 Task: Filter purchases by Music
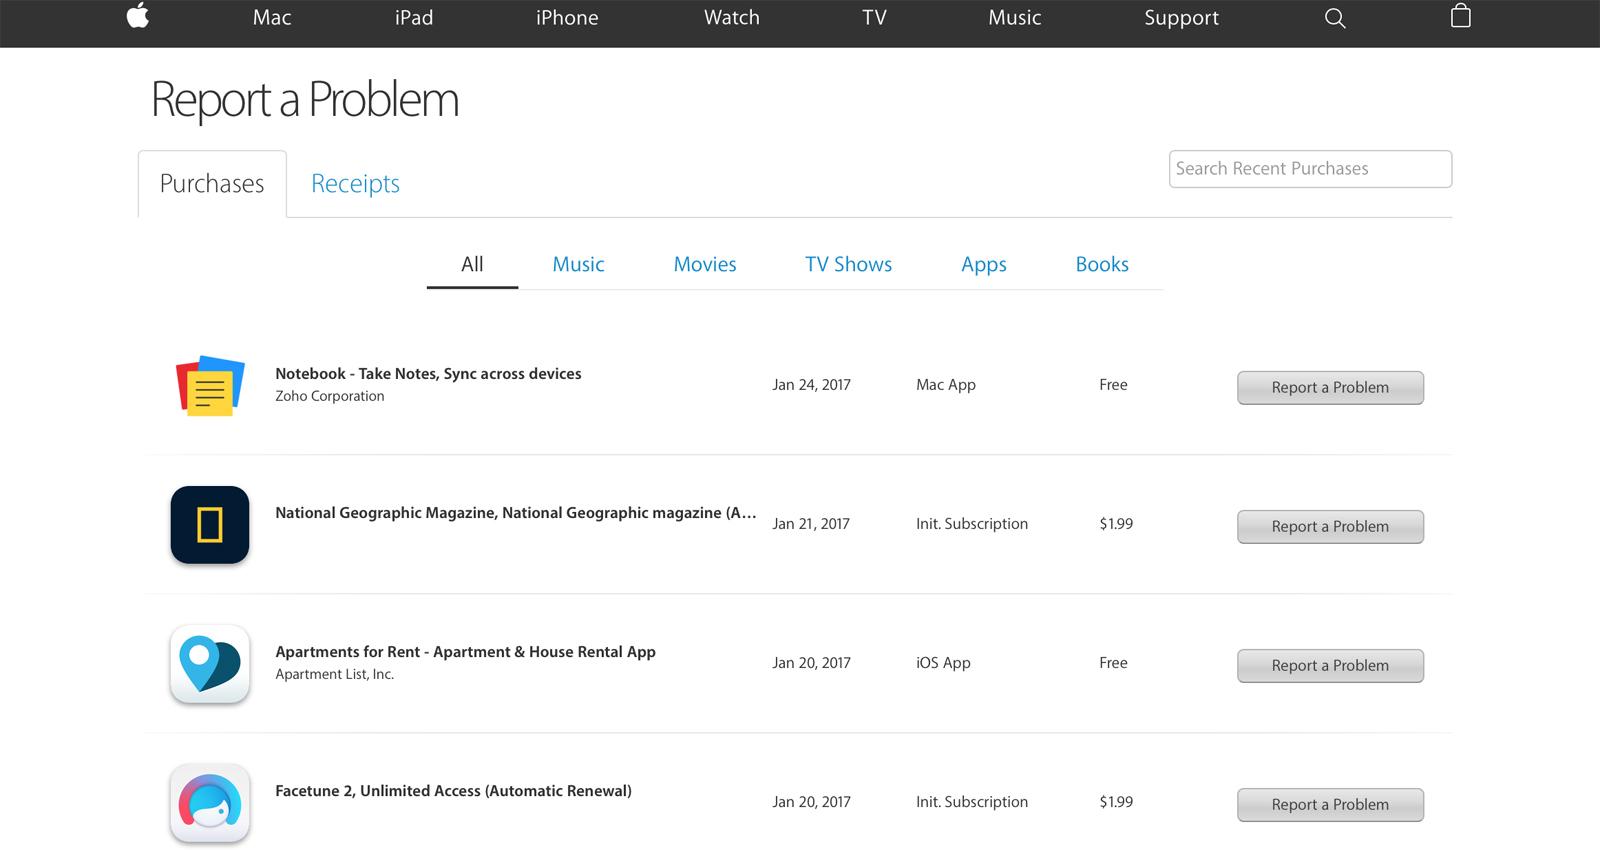tap(578, 265)
